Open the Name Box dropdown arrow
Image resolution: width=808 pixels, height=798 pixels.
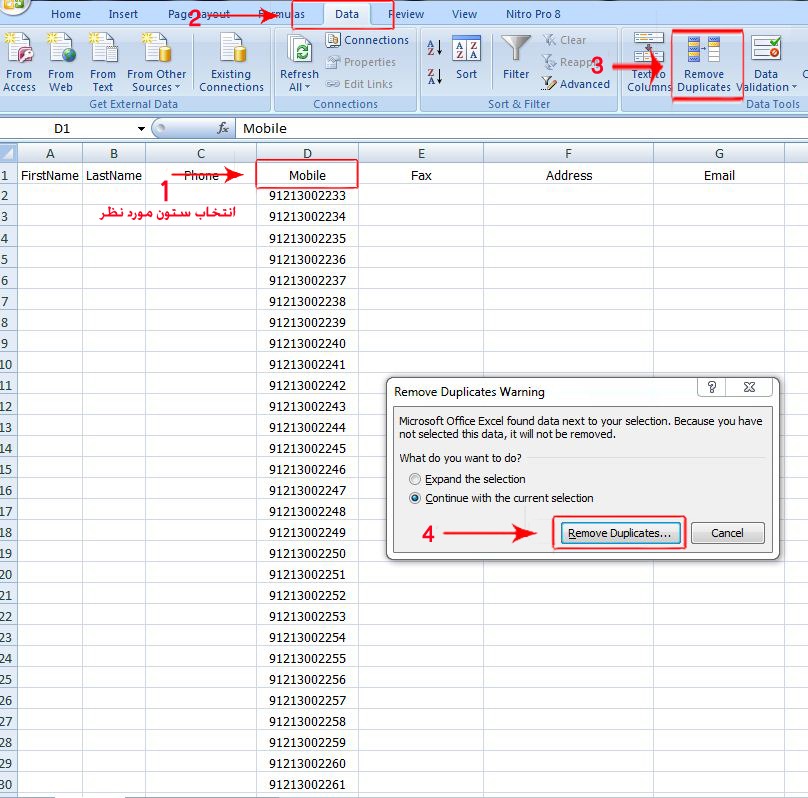pos(141,128)
